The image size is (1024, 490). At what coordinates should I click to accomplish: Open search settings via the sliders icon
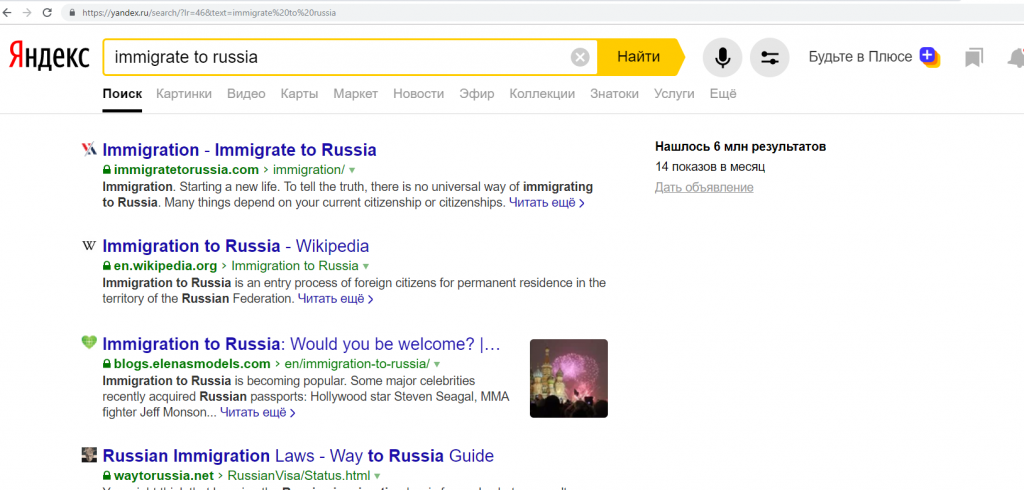(x=770, y=57)
